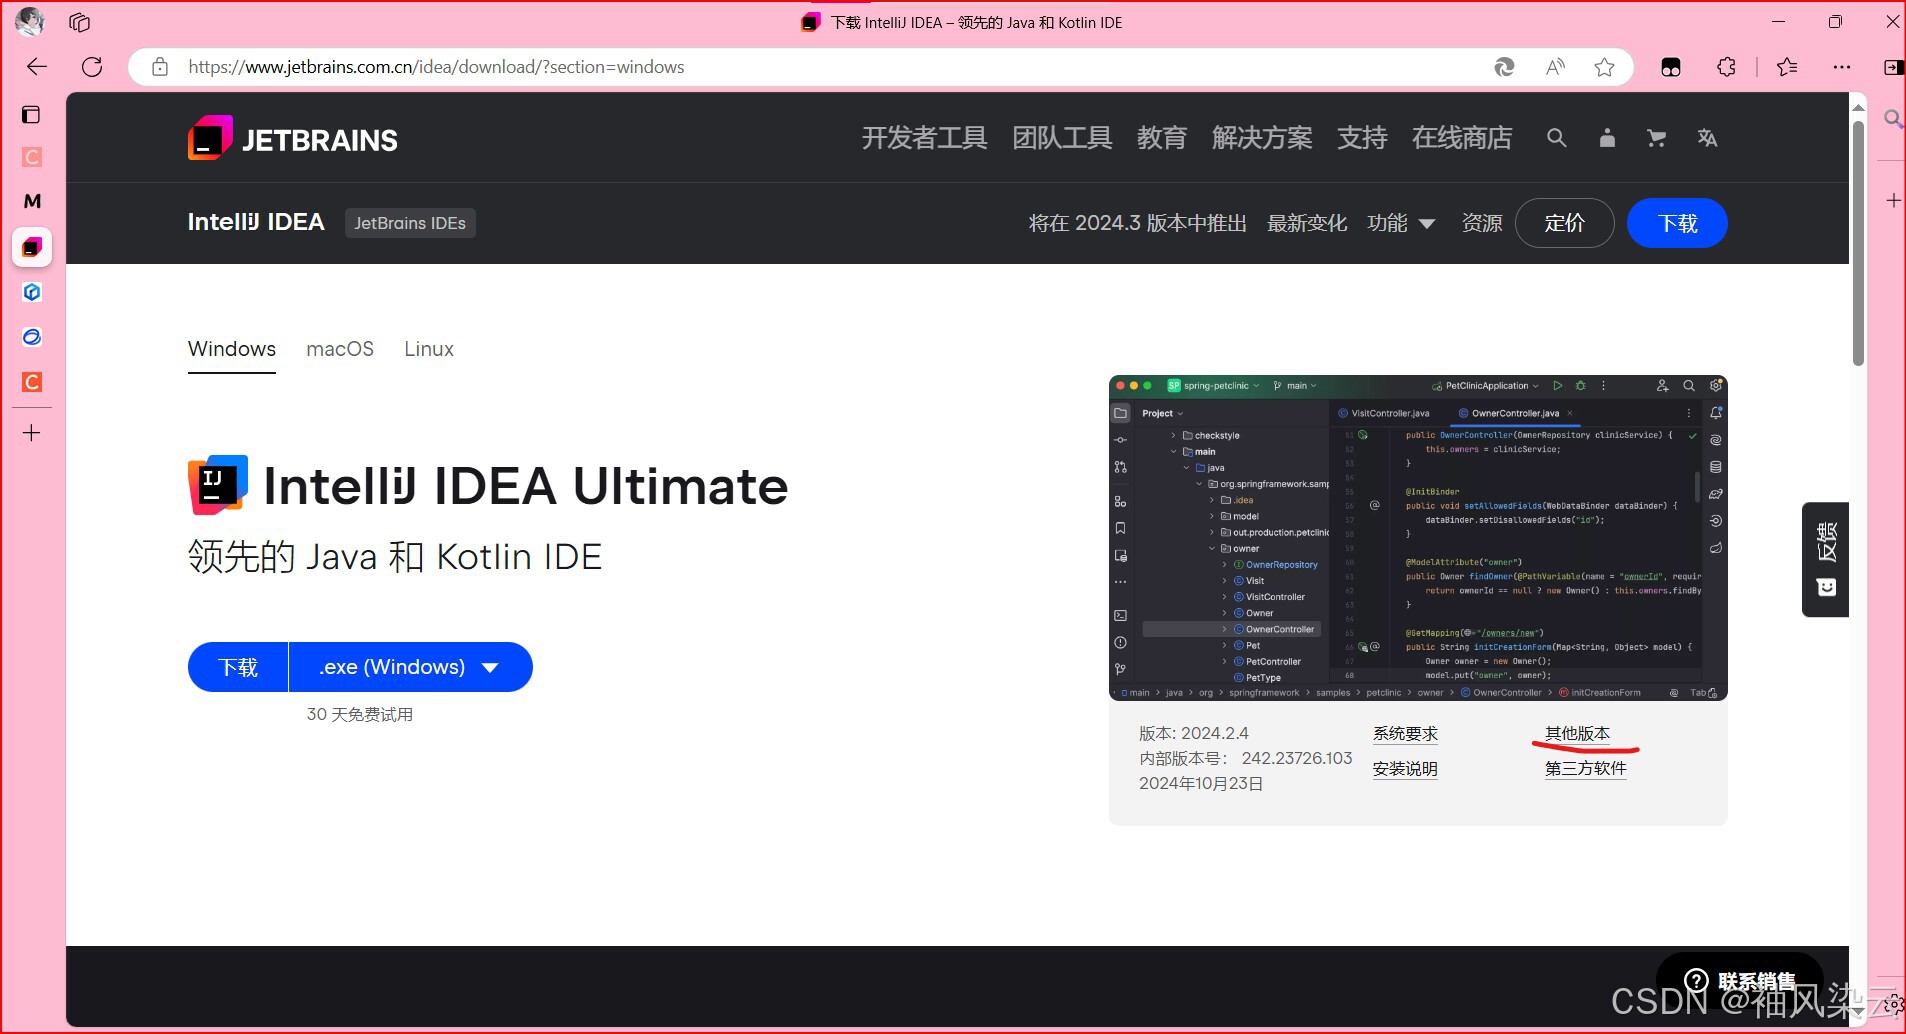Open the 在线商店 menu

tap(1462, 138)
